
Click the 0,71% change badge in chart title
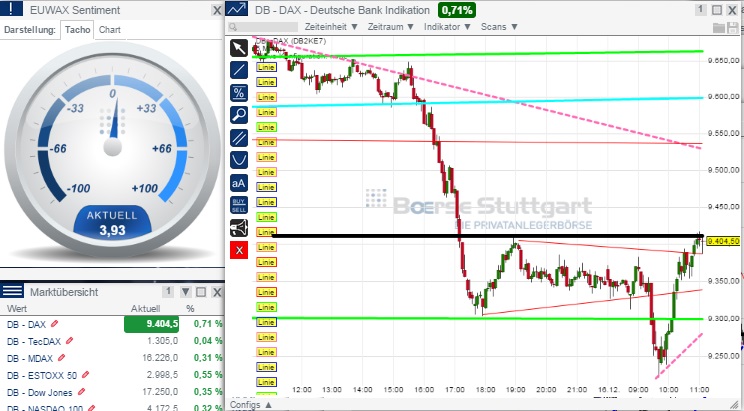pyautogui.click(x=457, y=10)
